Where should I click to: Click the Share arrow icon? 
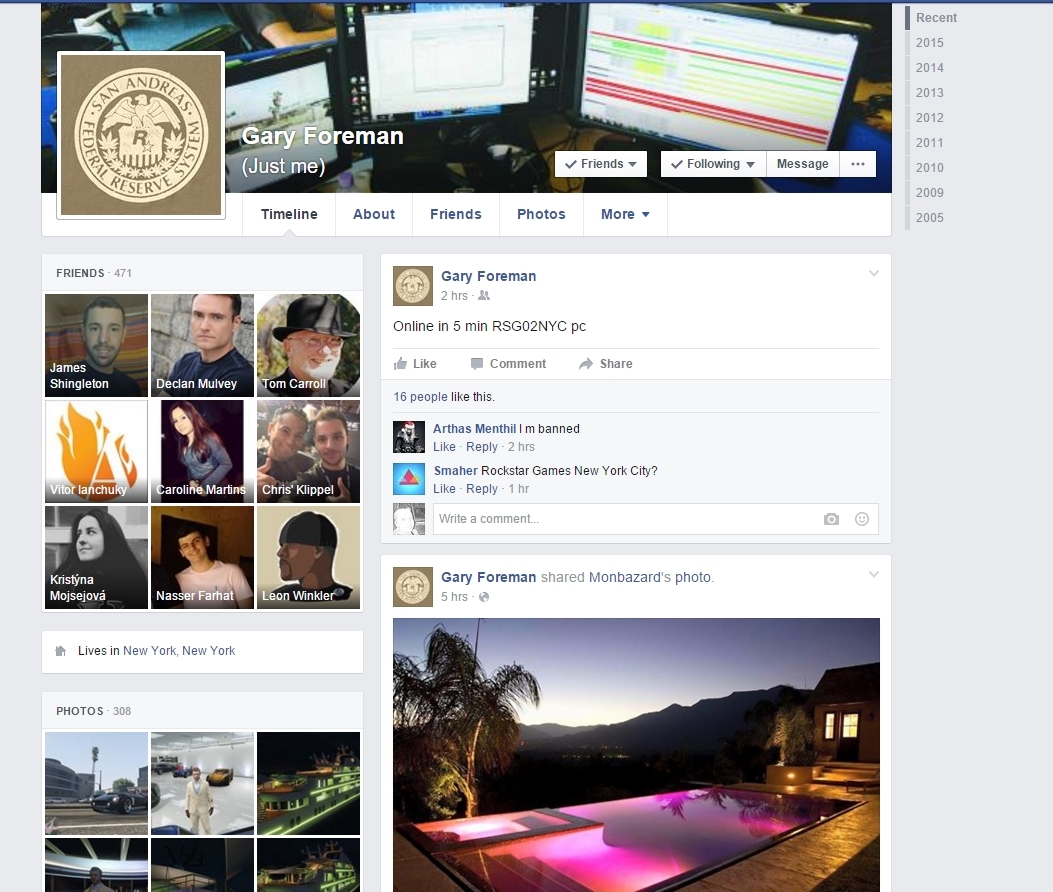[586, 364]
